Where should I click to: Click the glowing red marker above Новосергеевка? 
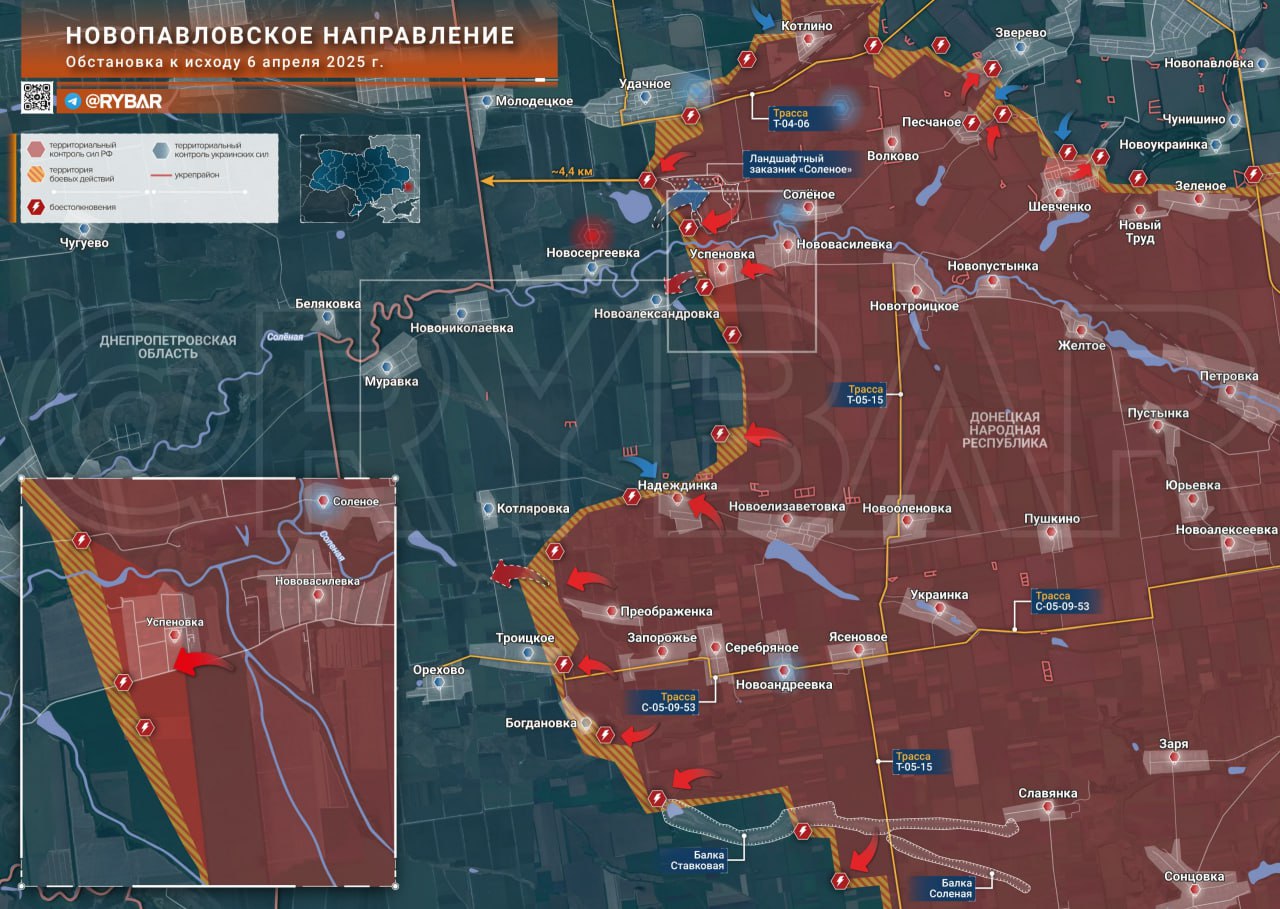[x=592, y=234]
